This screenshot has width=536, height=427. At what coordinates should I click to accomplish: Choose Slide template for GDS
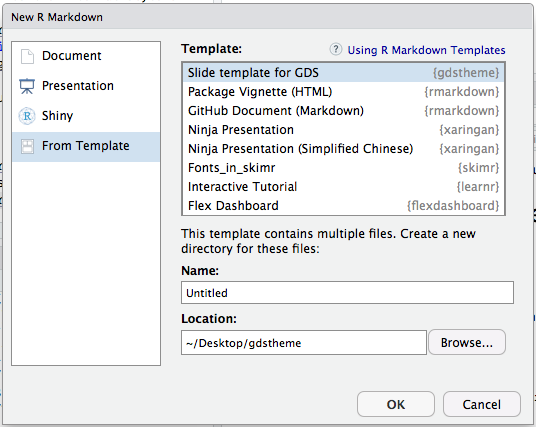tap(343, 72)
